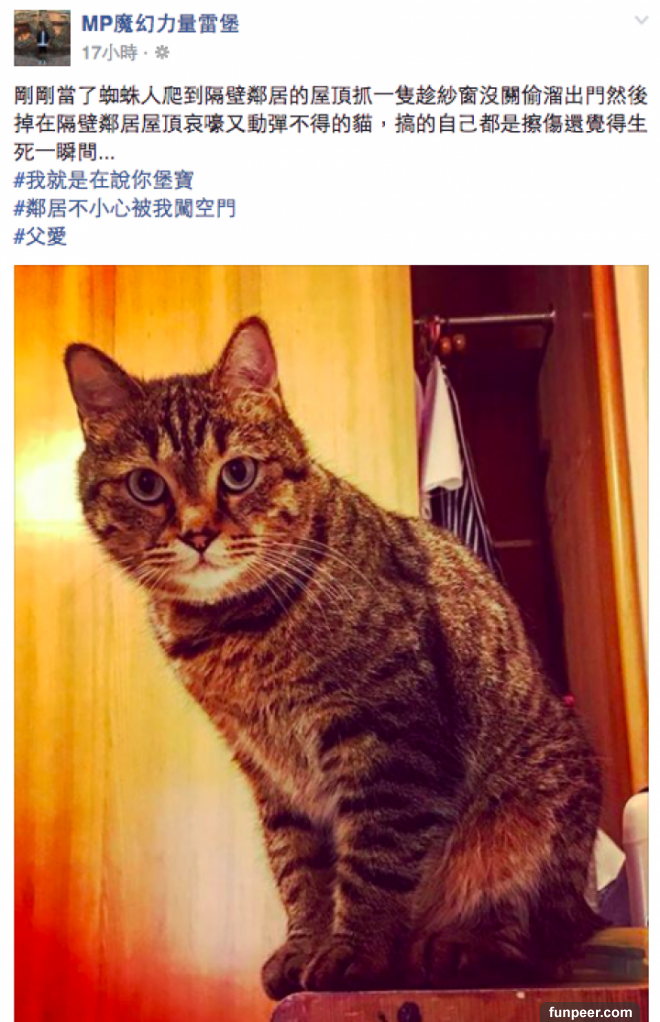The width and height of the screenshot is (660, 1022).
Task: Open the post options chevron menu
Action: 642,21
